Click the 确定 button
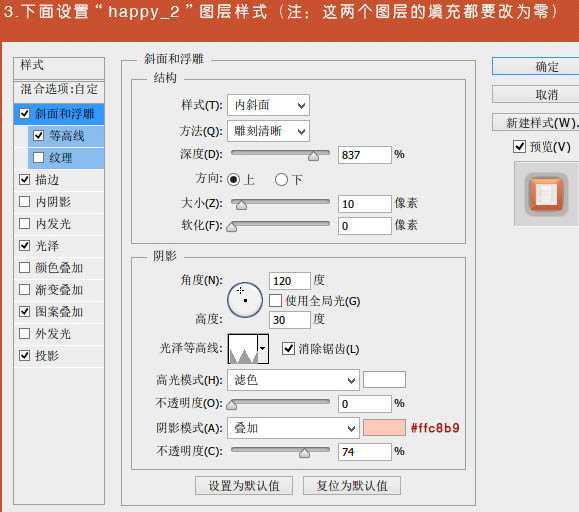Viewport: 579px width, 512px height. 536,66
